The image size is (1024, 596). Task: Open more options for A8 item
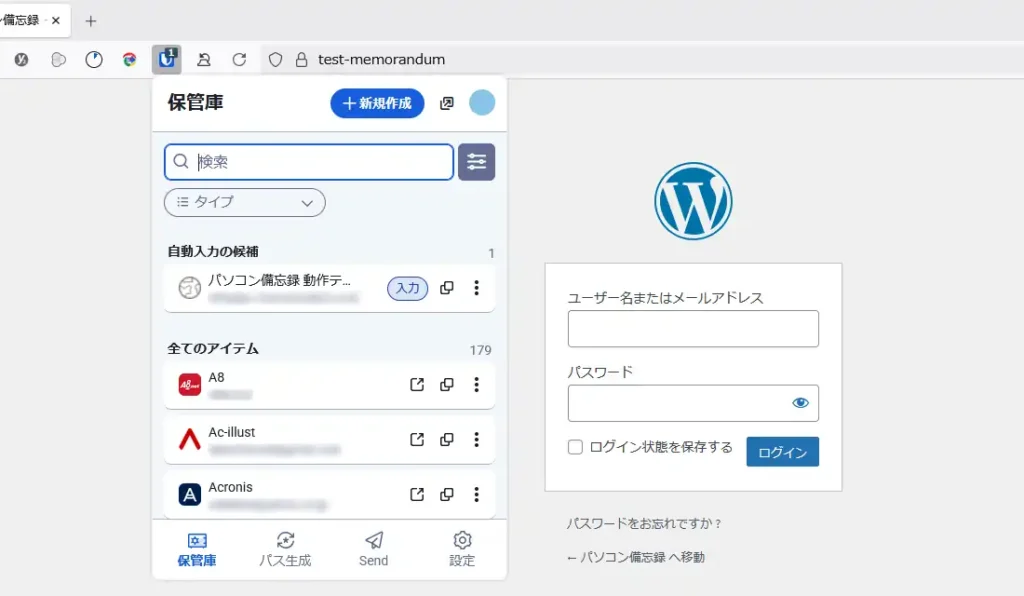477,384
